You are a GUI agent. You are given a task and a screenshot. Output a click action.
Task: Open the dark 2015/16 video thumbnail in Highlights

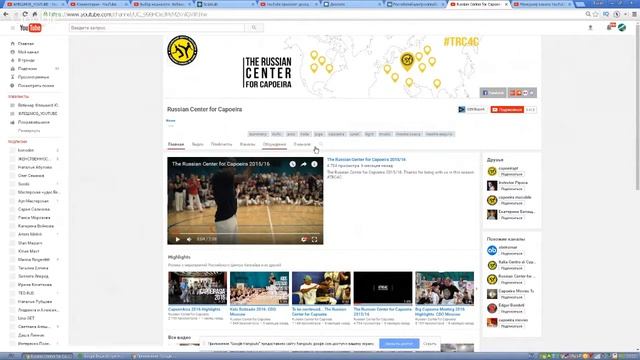(383, 288)
